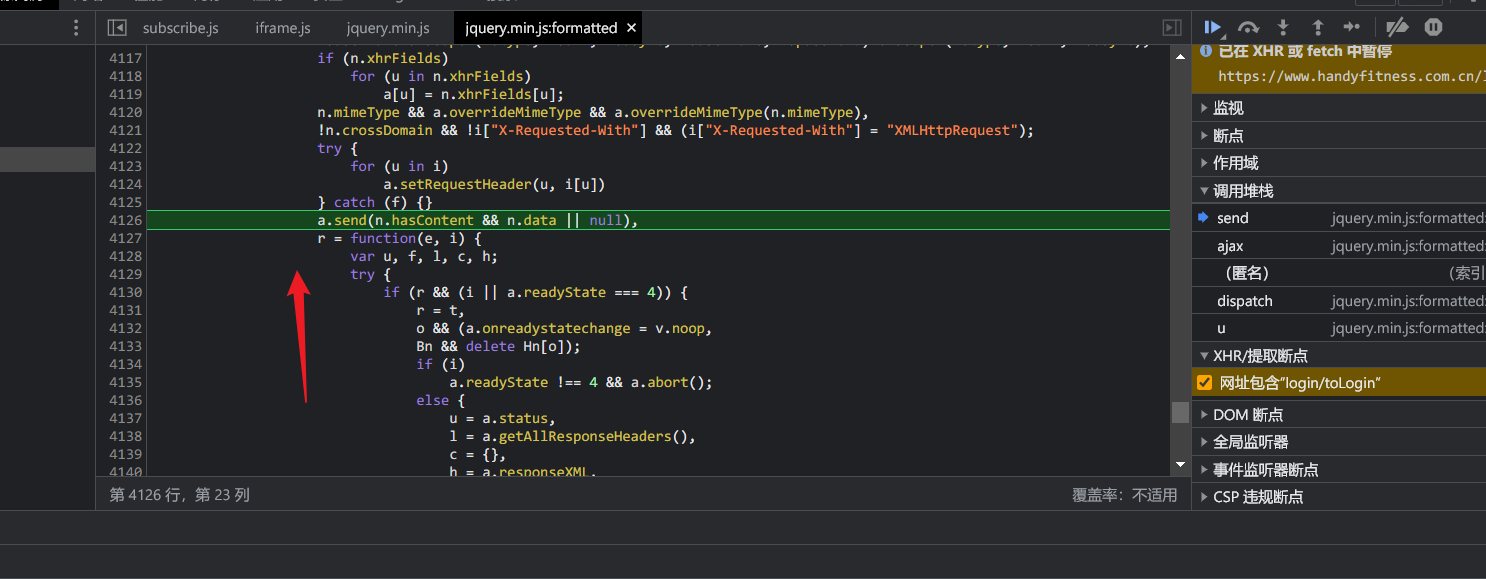Set breakpoint at line number 4127

pos(125,238)
